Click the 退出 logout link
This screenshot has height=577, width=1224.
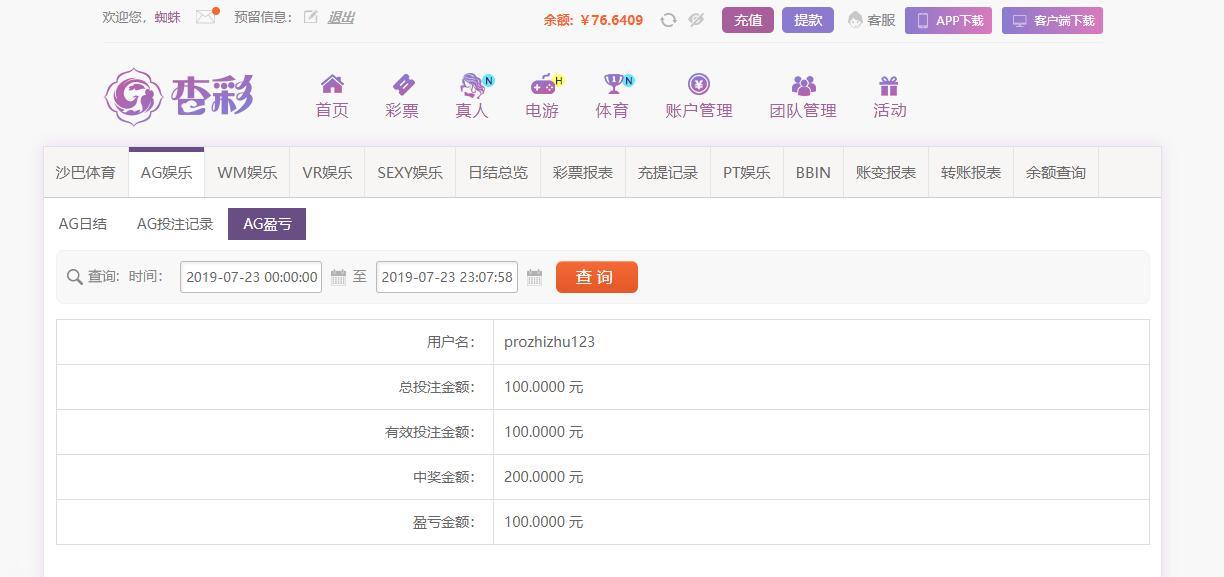(341, 17)
